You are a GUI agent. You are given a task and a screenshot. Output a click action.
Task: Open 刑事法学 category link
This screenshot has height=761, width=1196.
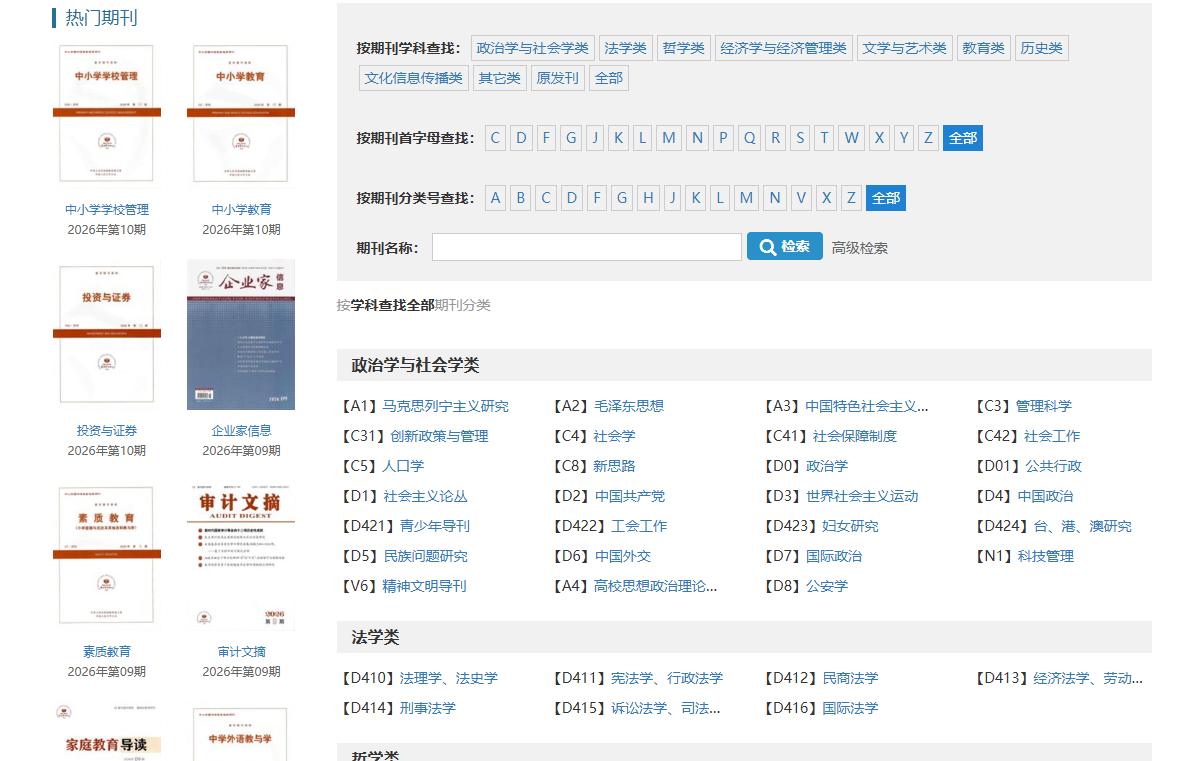[x=428, y=708]
